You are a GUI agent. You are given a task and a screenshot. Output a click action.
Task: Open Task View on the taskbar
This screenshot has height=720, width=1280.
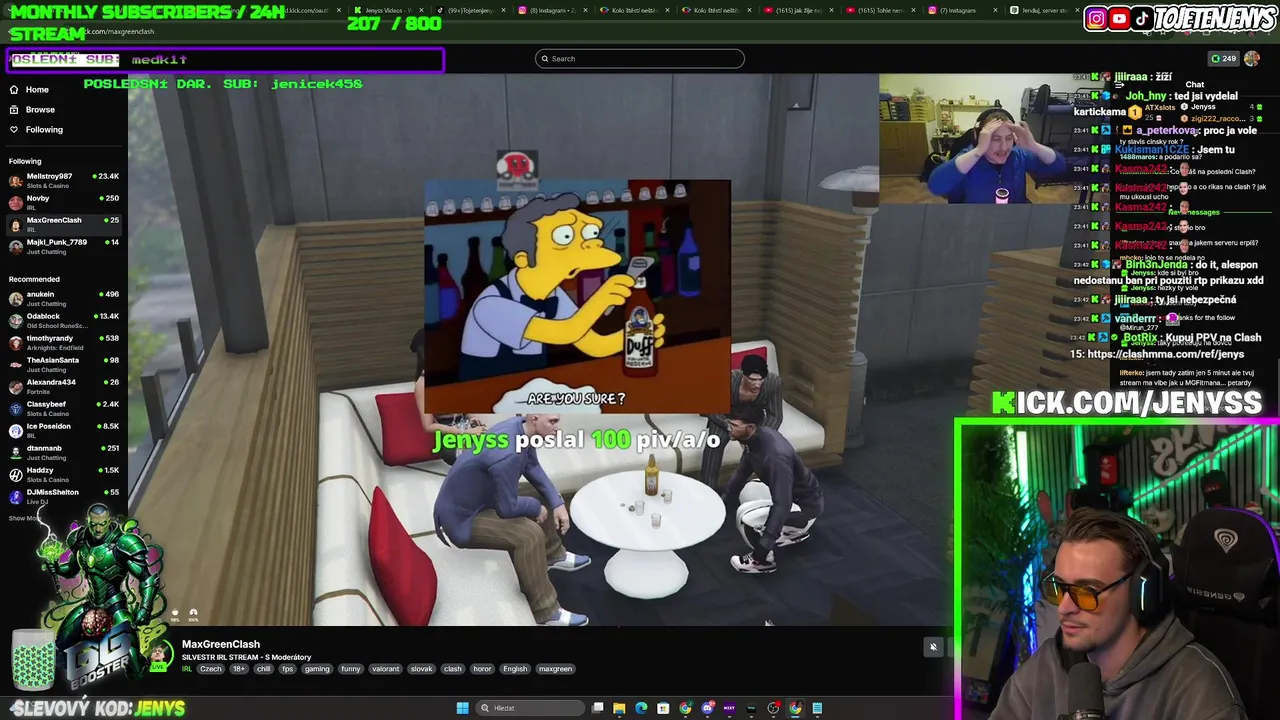pos(597,708)
